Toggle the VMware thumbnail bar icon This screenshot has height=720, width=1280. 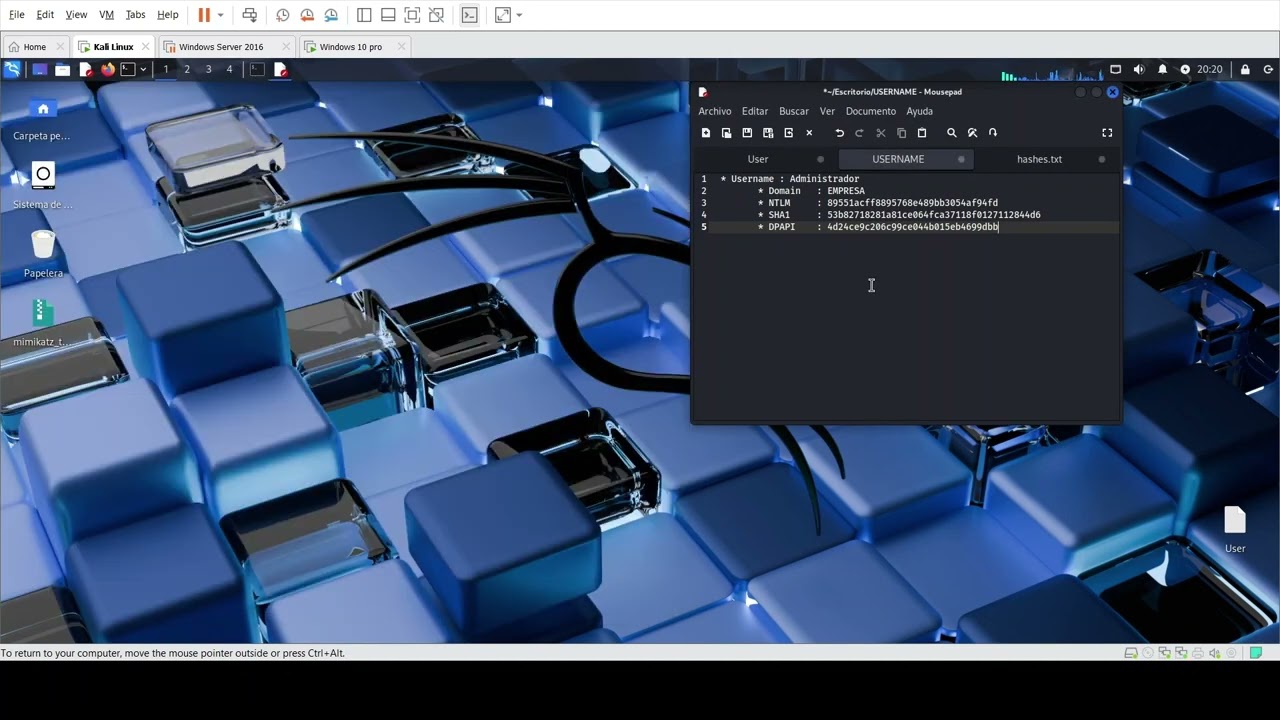388,15
